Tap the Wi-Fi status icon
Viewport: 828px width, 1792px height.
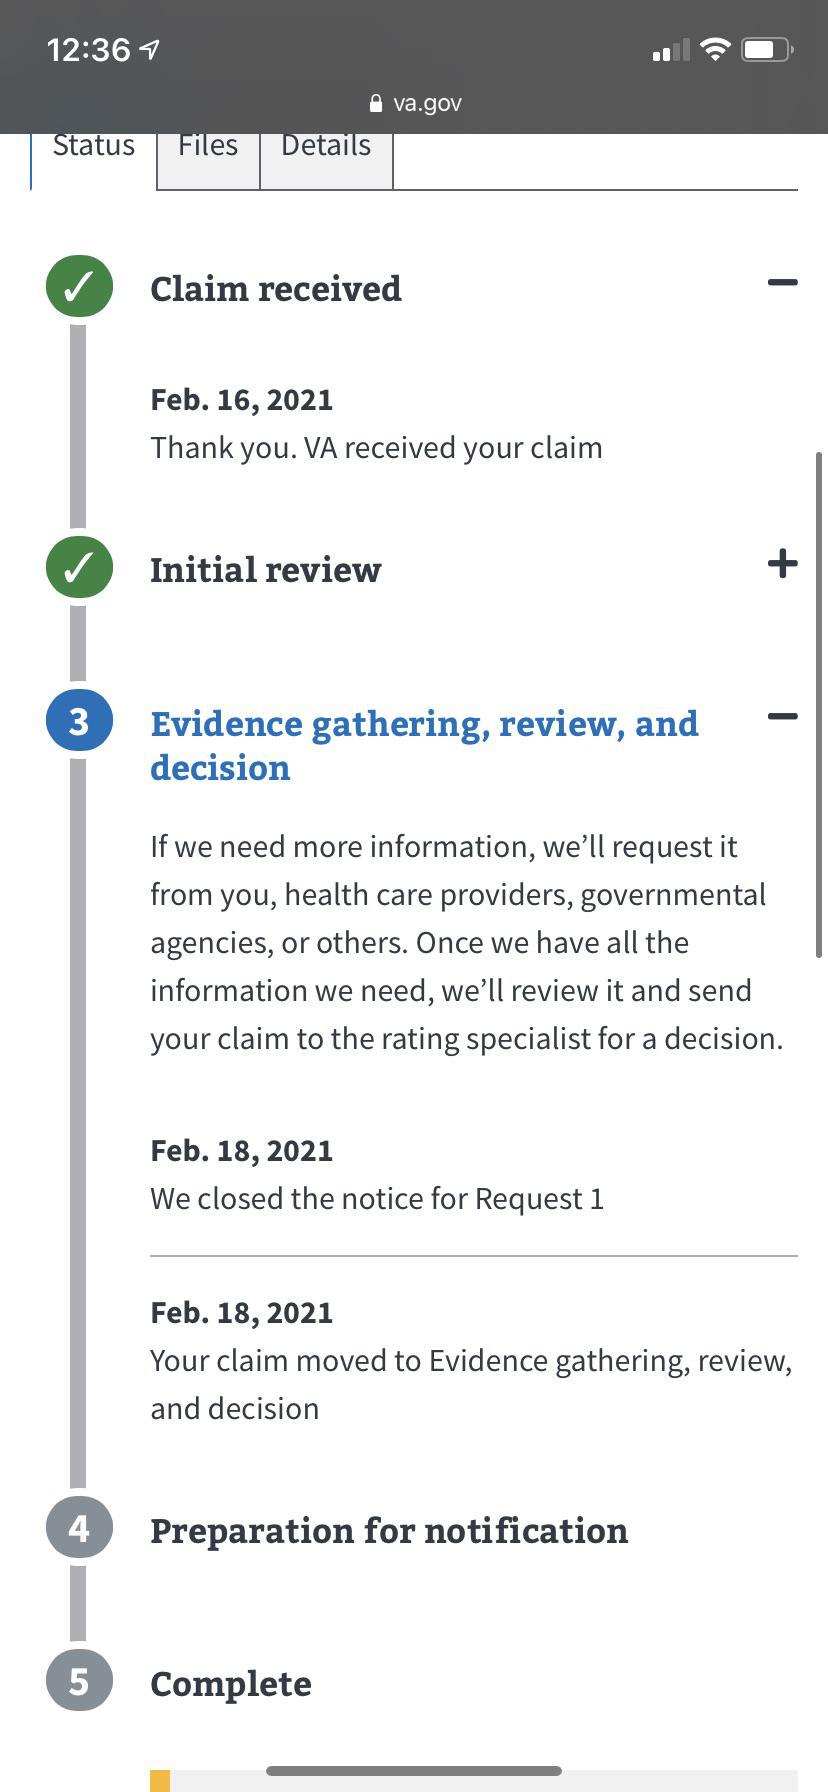pos(715,49)
